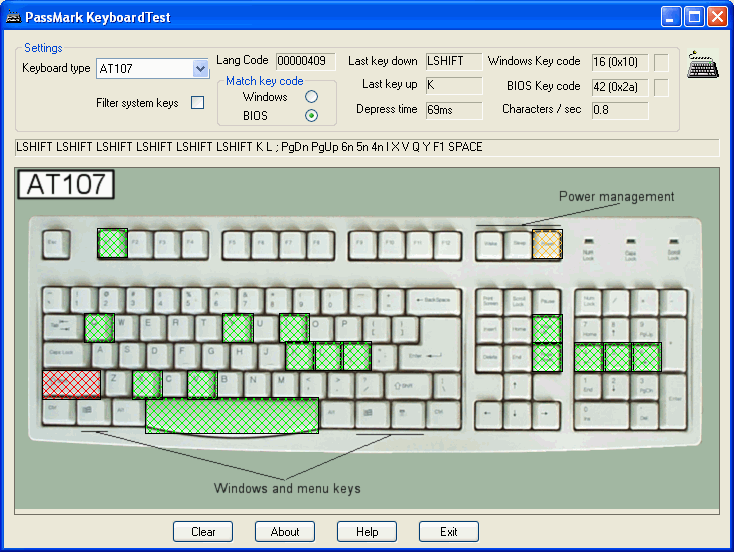Open the Keyboard type dropdown

[200, 69]
